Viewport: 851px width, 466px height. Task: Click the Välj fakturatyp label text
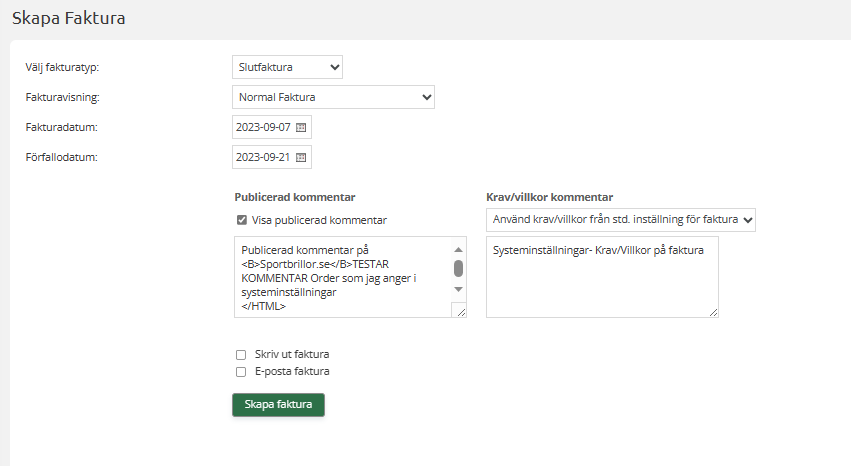click(69, 68)
